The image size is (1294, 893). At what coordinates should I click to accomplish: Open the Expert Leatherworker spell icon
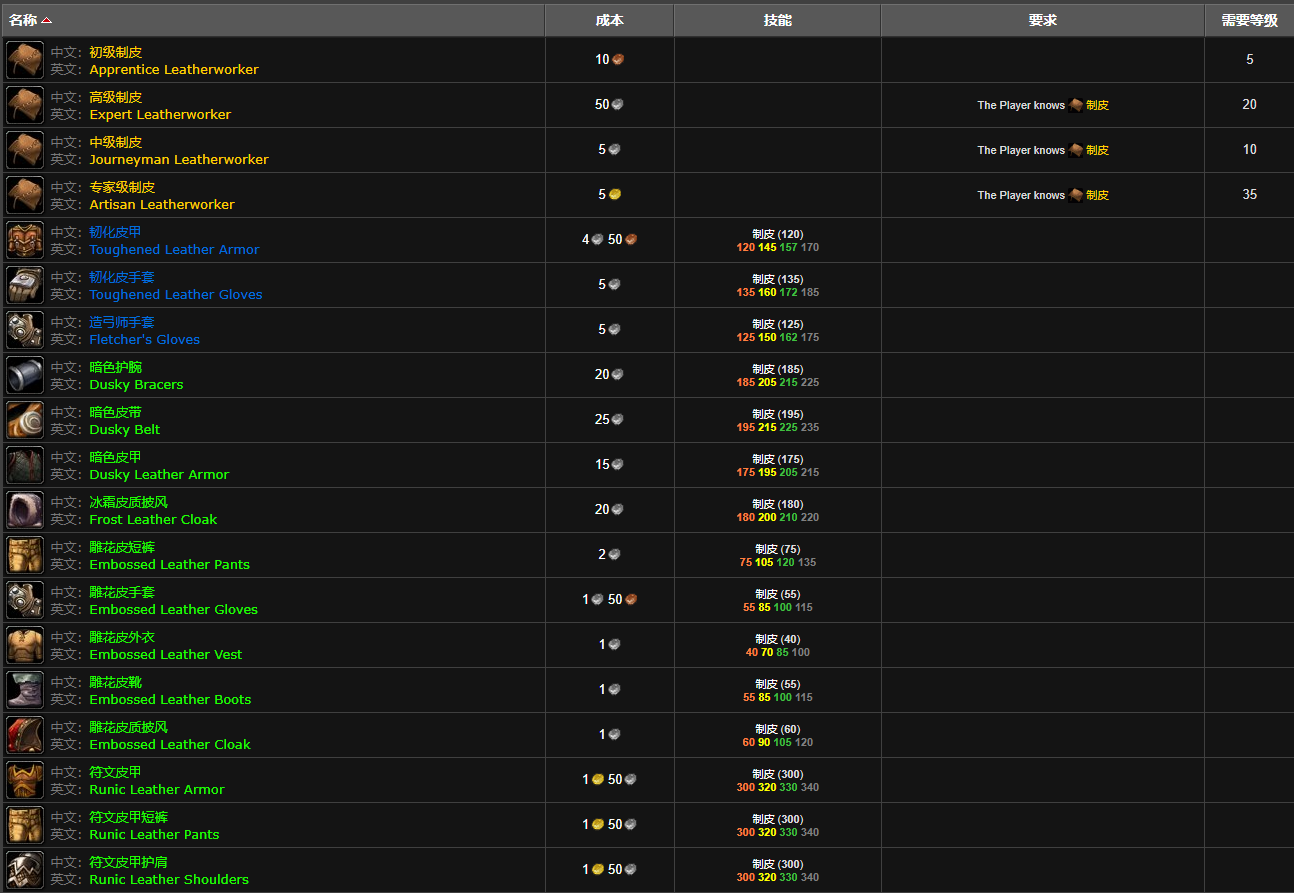(25, 105)
